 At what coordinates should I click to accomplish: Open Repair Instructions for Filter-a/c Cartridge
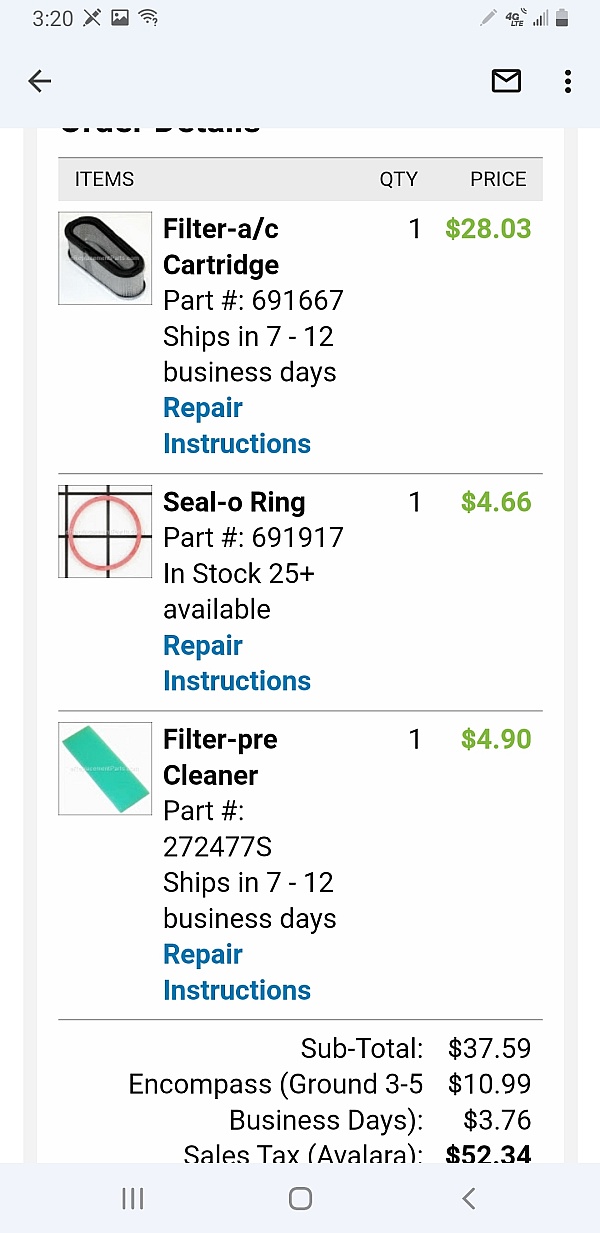tap(220, 425)
